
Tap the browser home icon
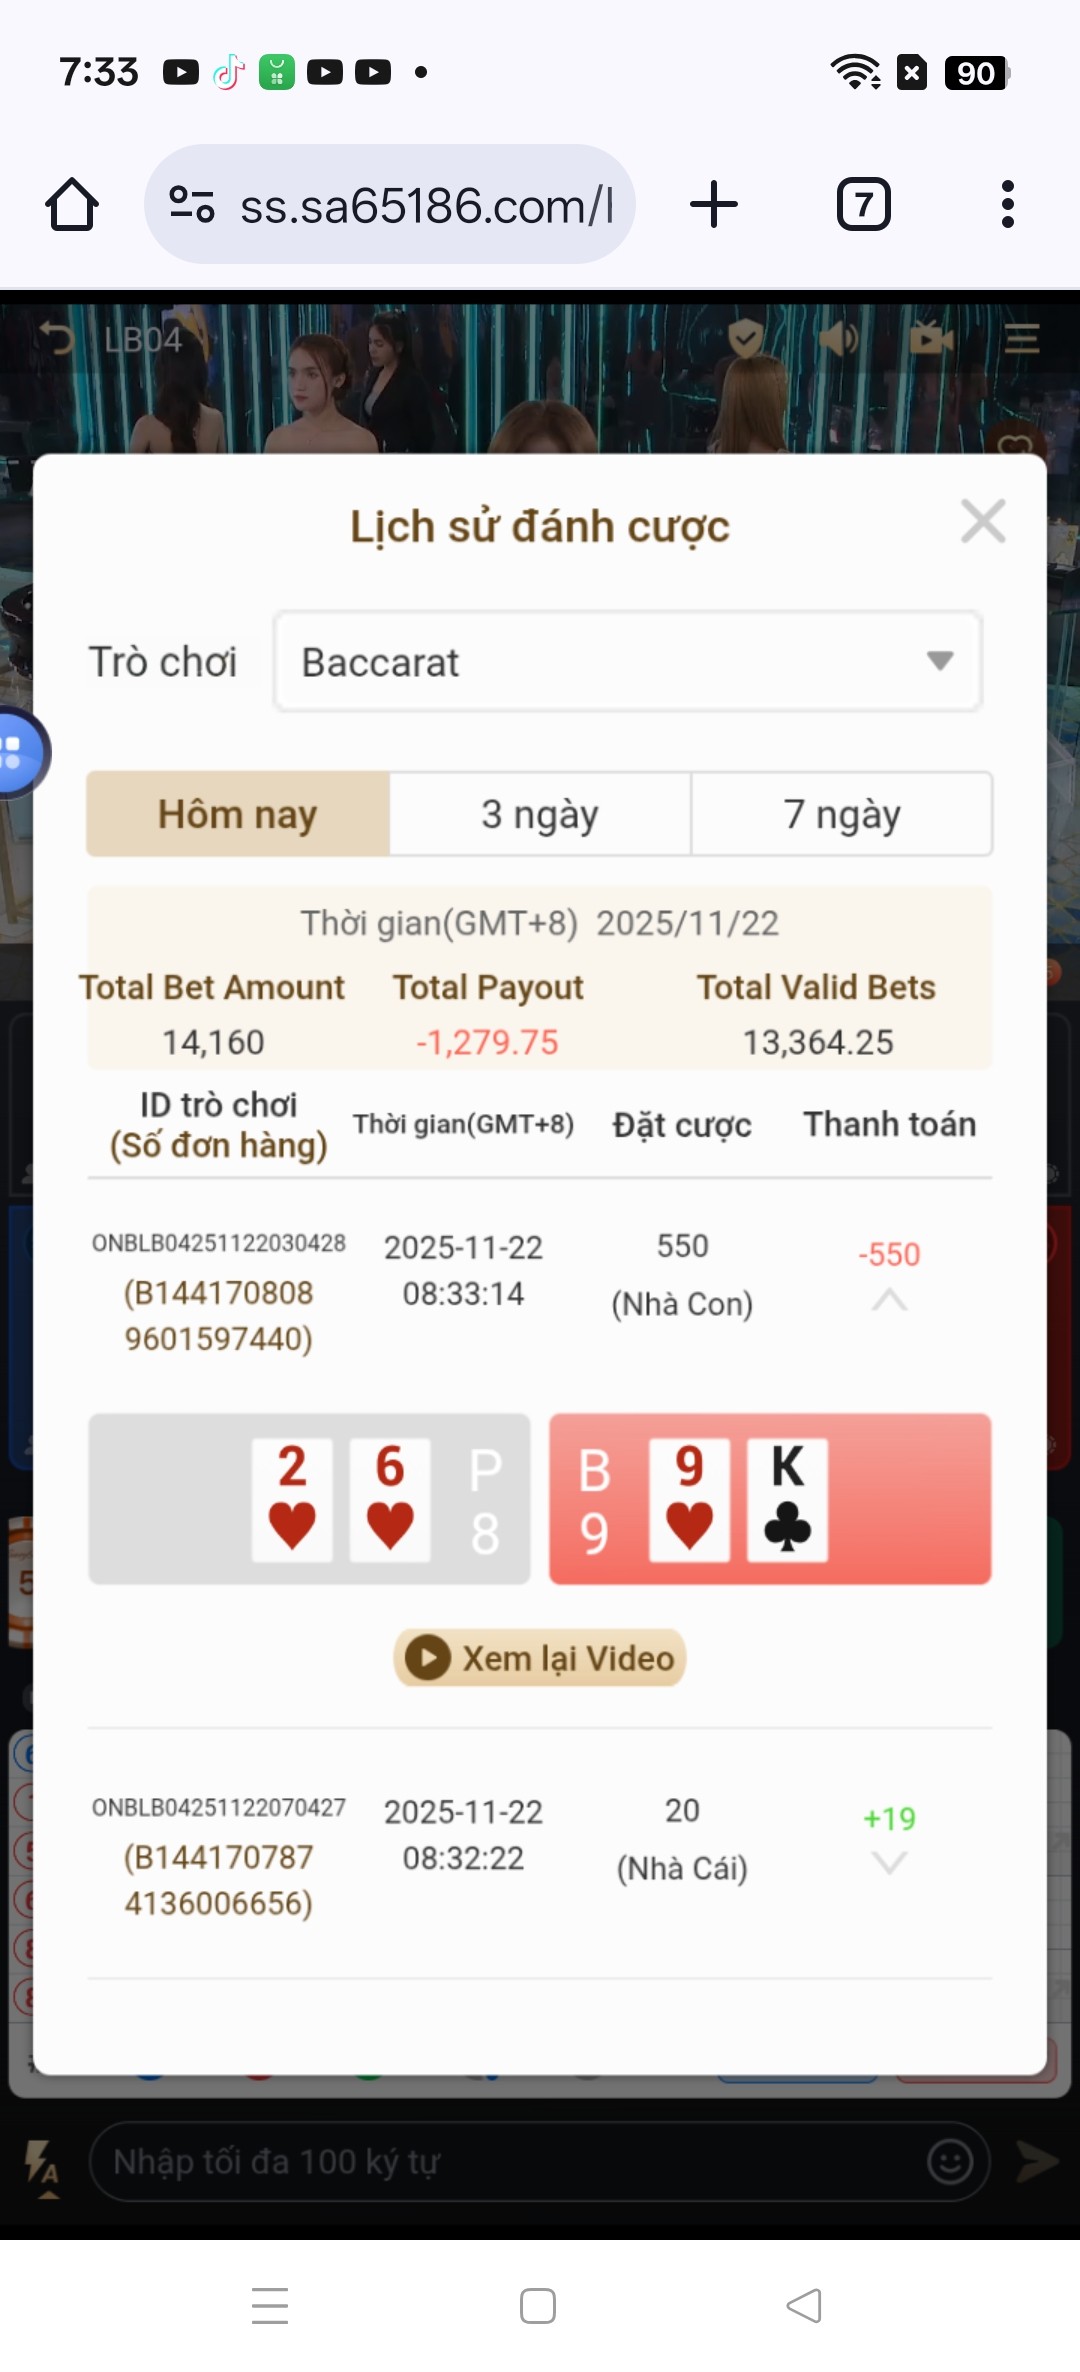(x=72, y=205)
